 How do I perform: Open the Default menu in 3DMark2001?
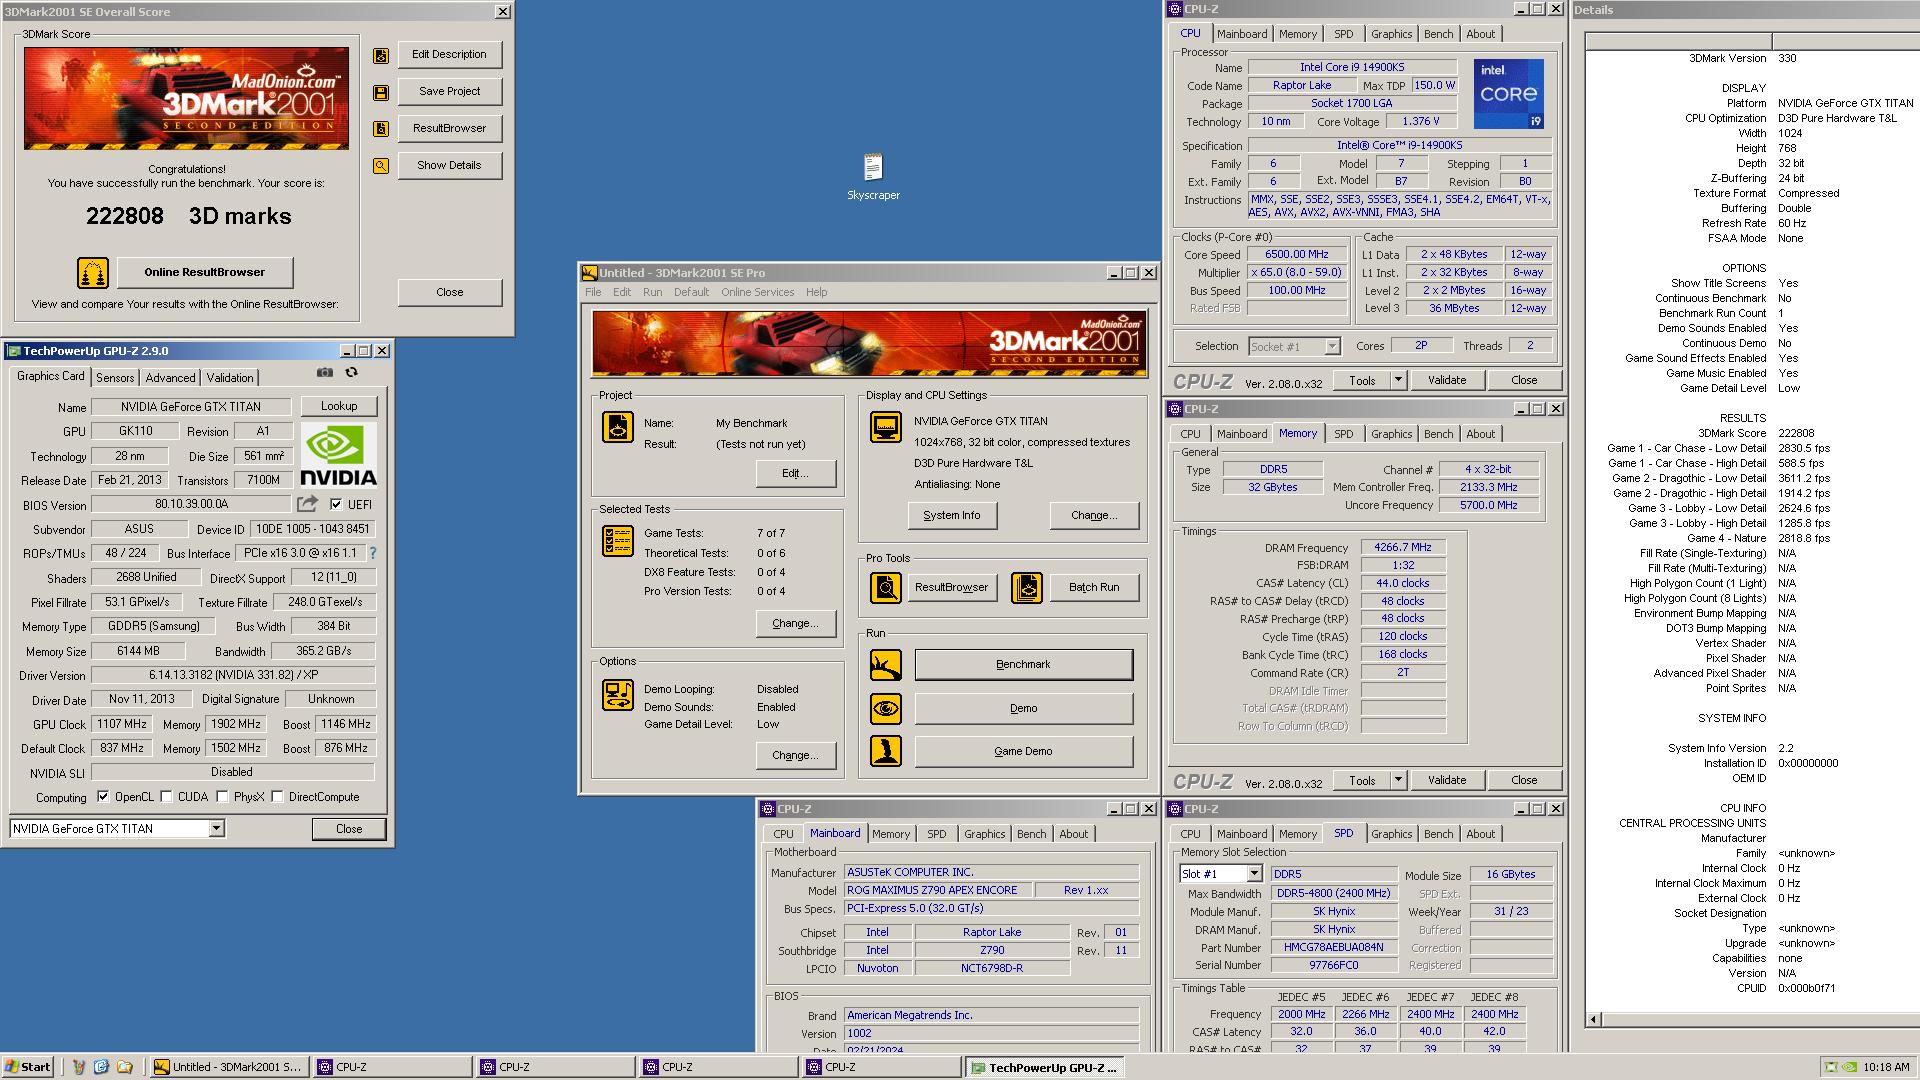tap(691, 292)
